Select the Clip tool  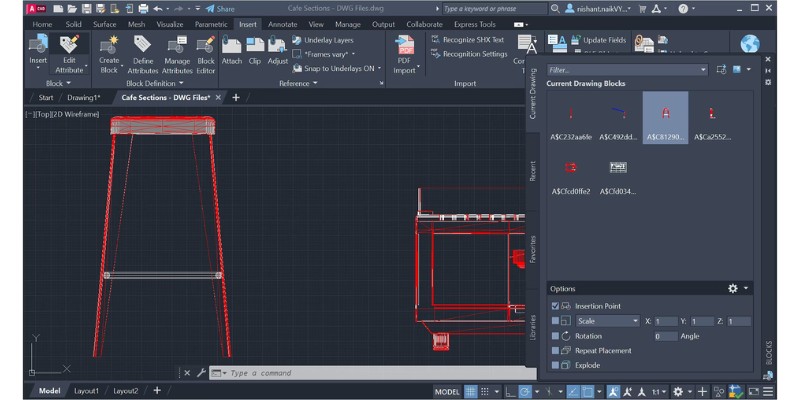[255, 51]
